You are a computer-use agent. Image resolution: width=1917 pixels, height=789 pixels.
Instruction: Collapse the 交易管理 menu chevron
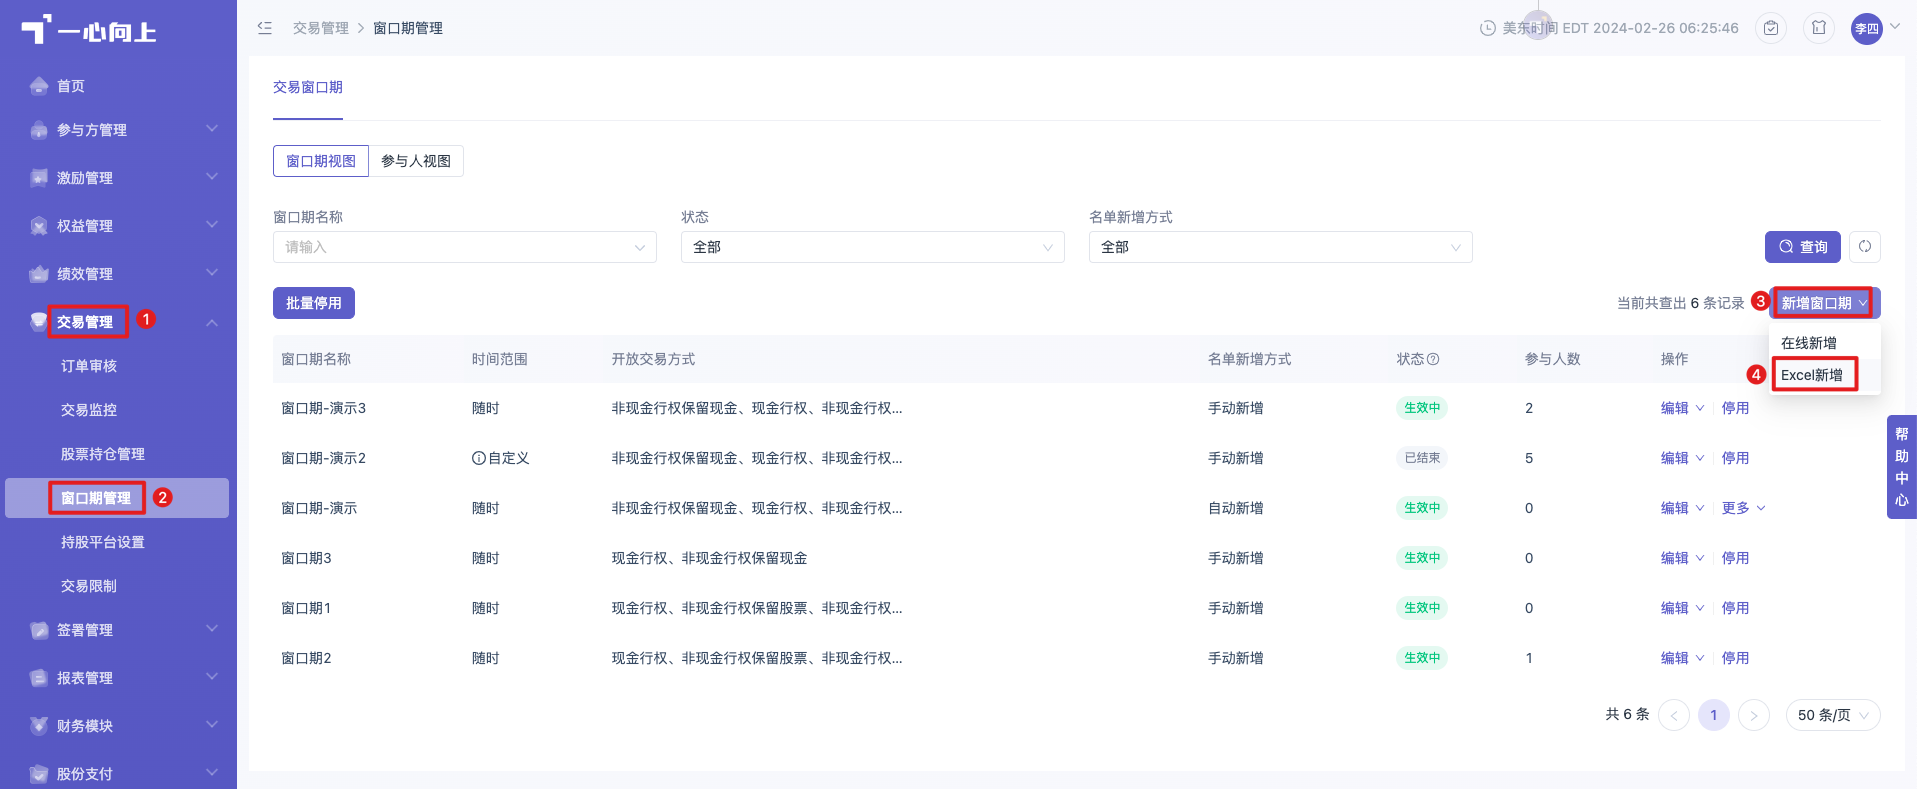point(212,322)
